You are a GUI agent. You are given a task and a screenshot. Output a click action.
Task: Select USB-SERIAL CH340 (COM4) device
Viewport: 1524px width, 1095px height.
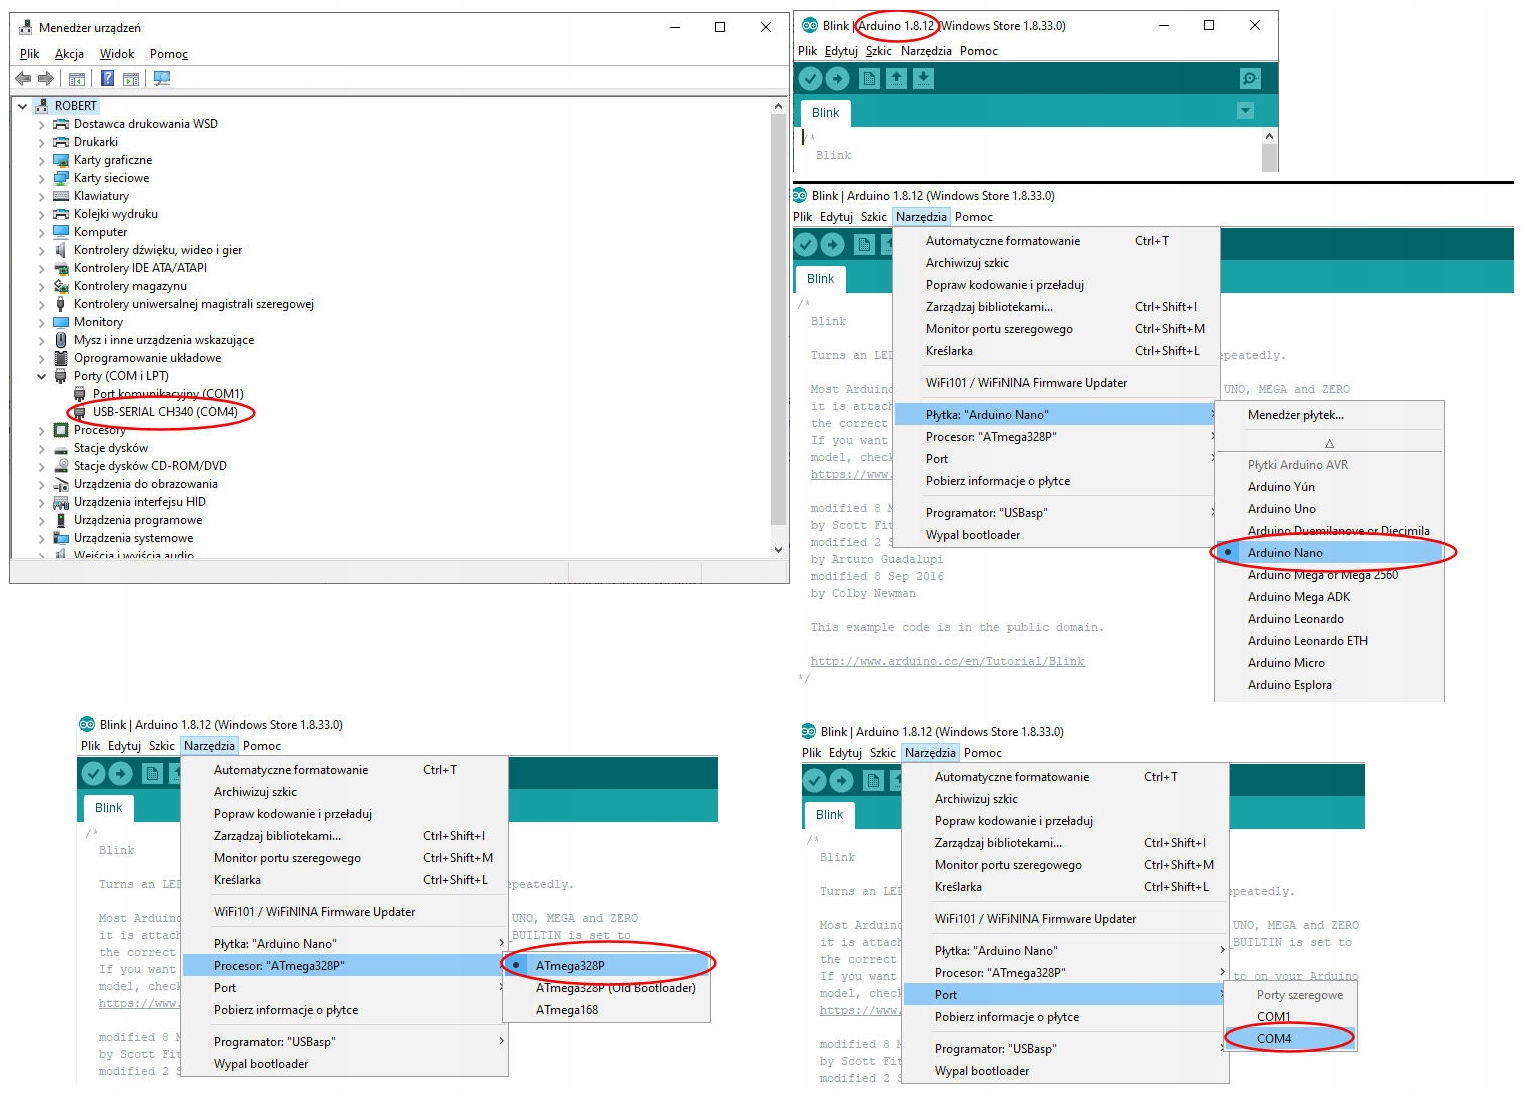coord(165,412)
